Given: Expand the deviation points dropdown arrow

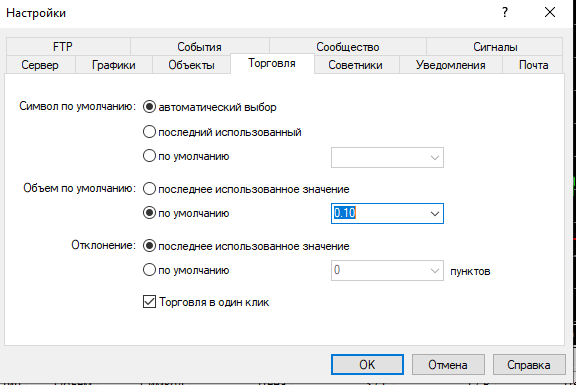Looking at the screenshot, I should pos(435,271).
